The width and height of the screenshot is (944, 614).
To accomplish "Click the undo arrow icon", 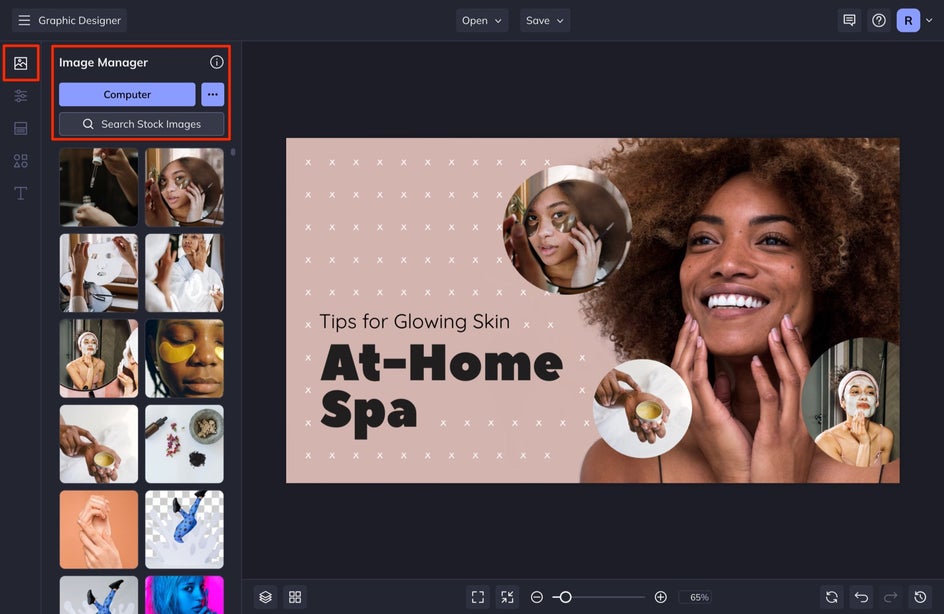I will click(x=861, y=597).
